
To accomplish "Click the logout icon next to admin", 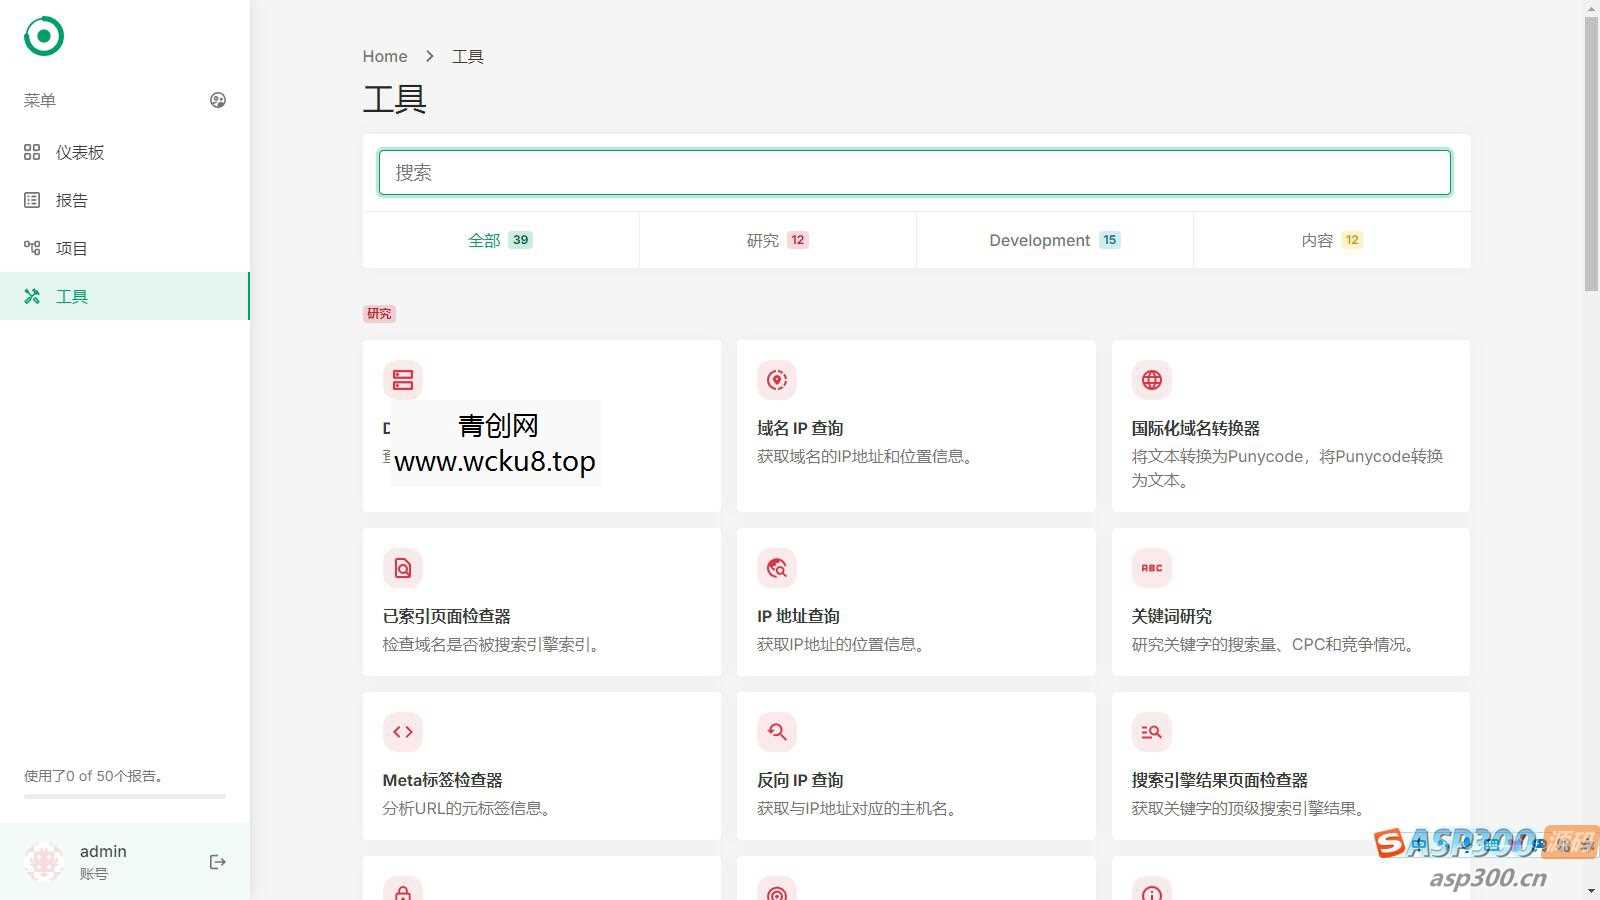I will point(217,862).
